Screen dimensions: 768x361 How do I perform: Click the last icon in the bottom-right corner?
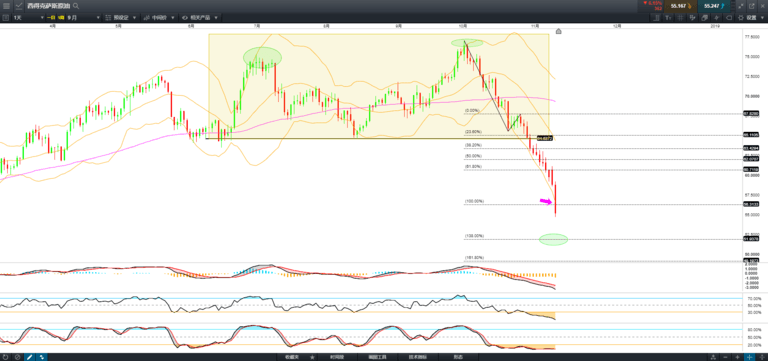[x=762, y=357]
